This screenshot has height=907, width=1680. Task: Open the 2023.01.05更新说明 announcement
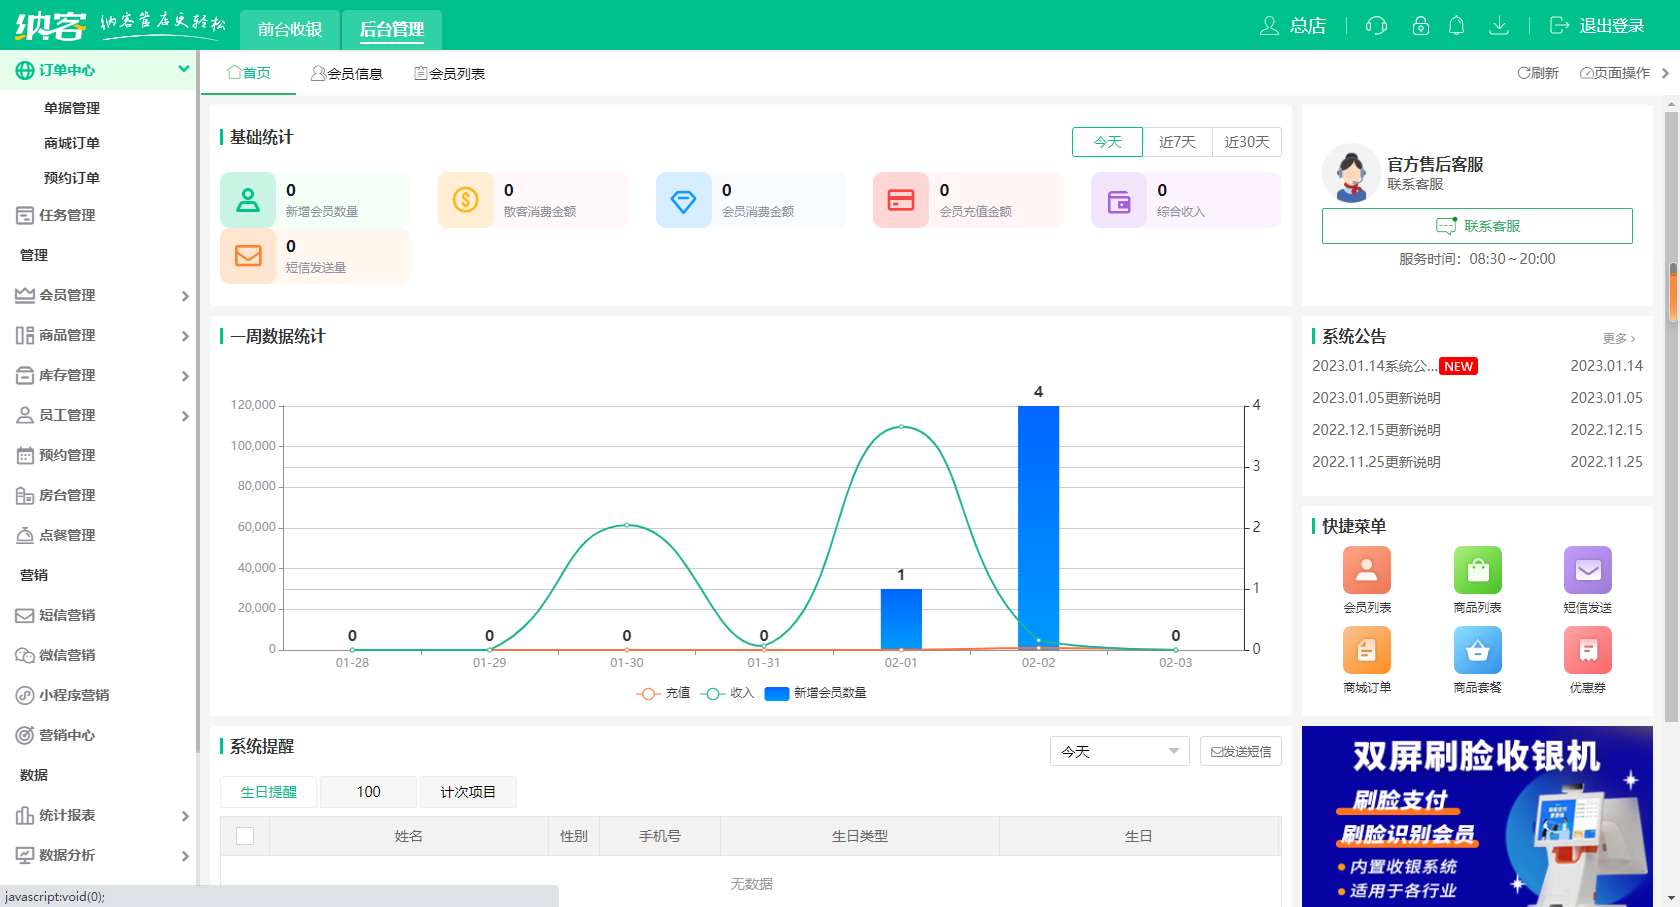tap(1376, 398)
